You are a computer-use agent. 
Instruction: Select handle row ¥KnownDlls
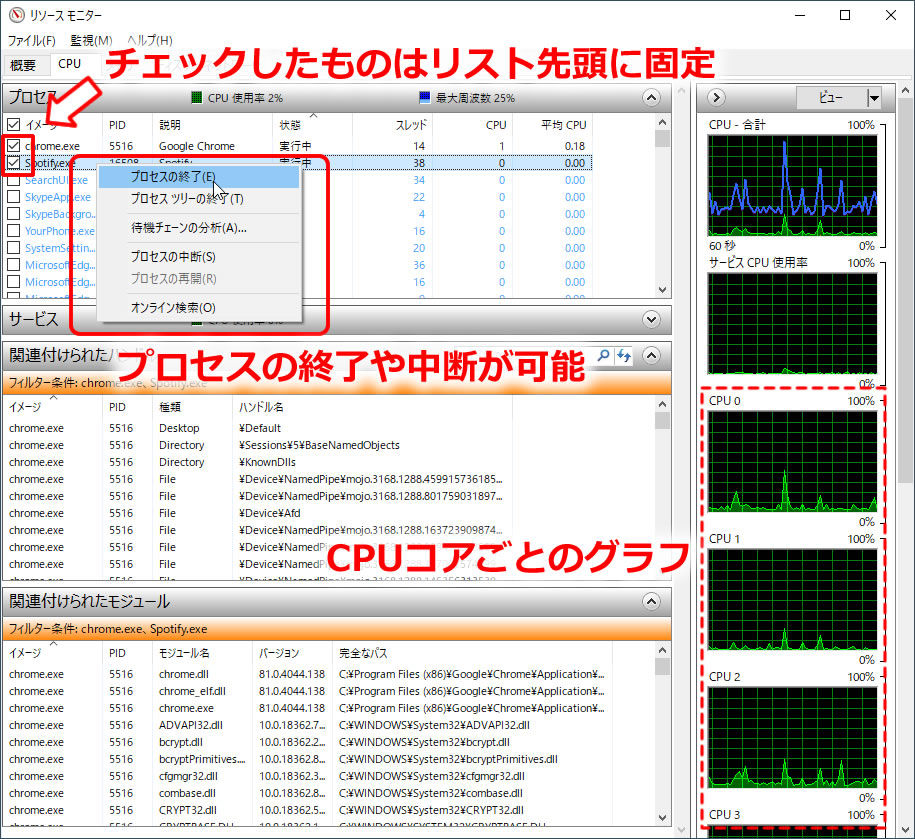267,462
